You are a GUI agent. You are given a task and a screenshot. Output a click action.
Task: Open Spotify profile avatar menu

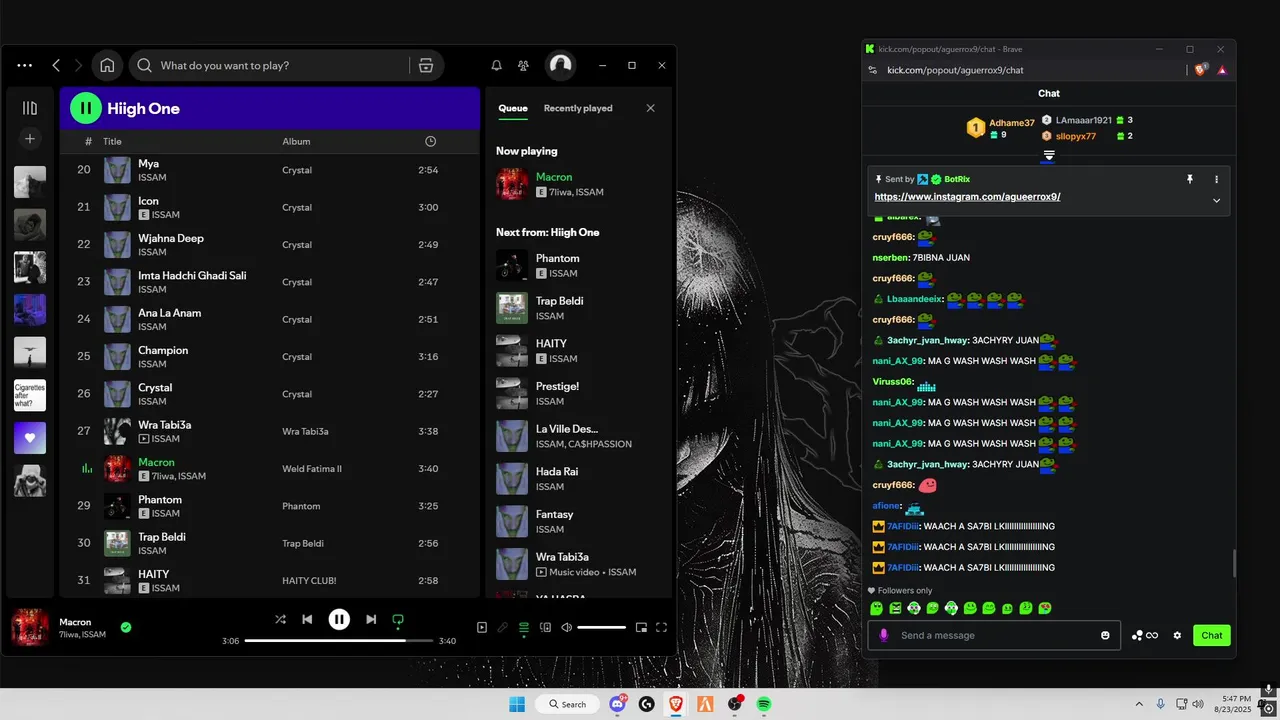click(560, 65)
